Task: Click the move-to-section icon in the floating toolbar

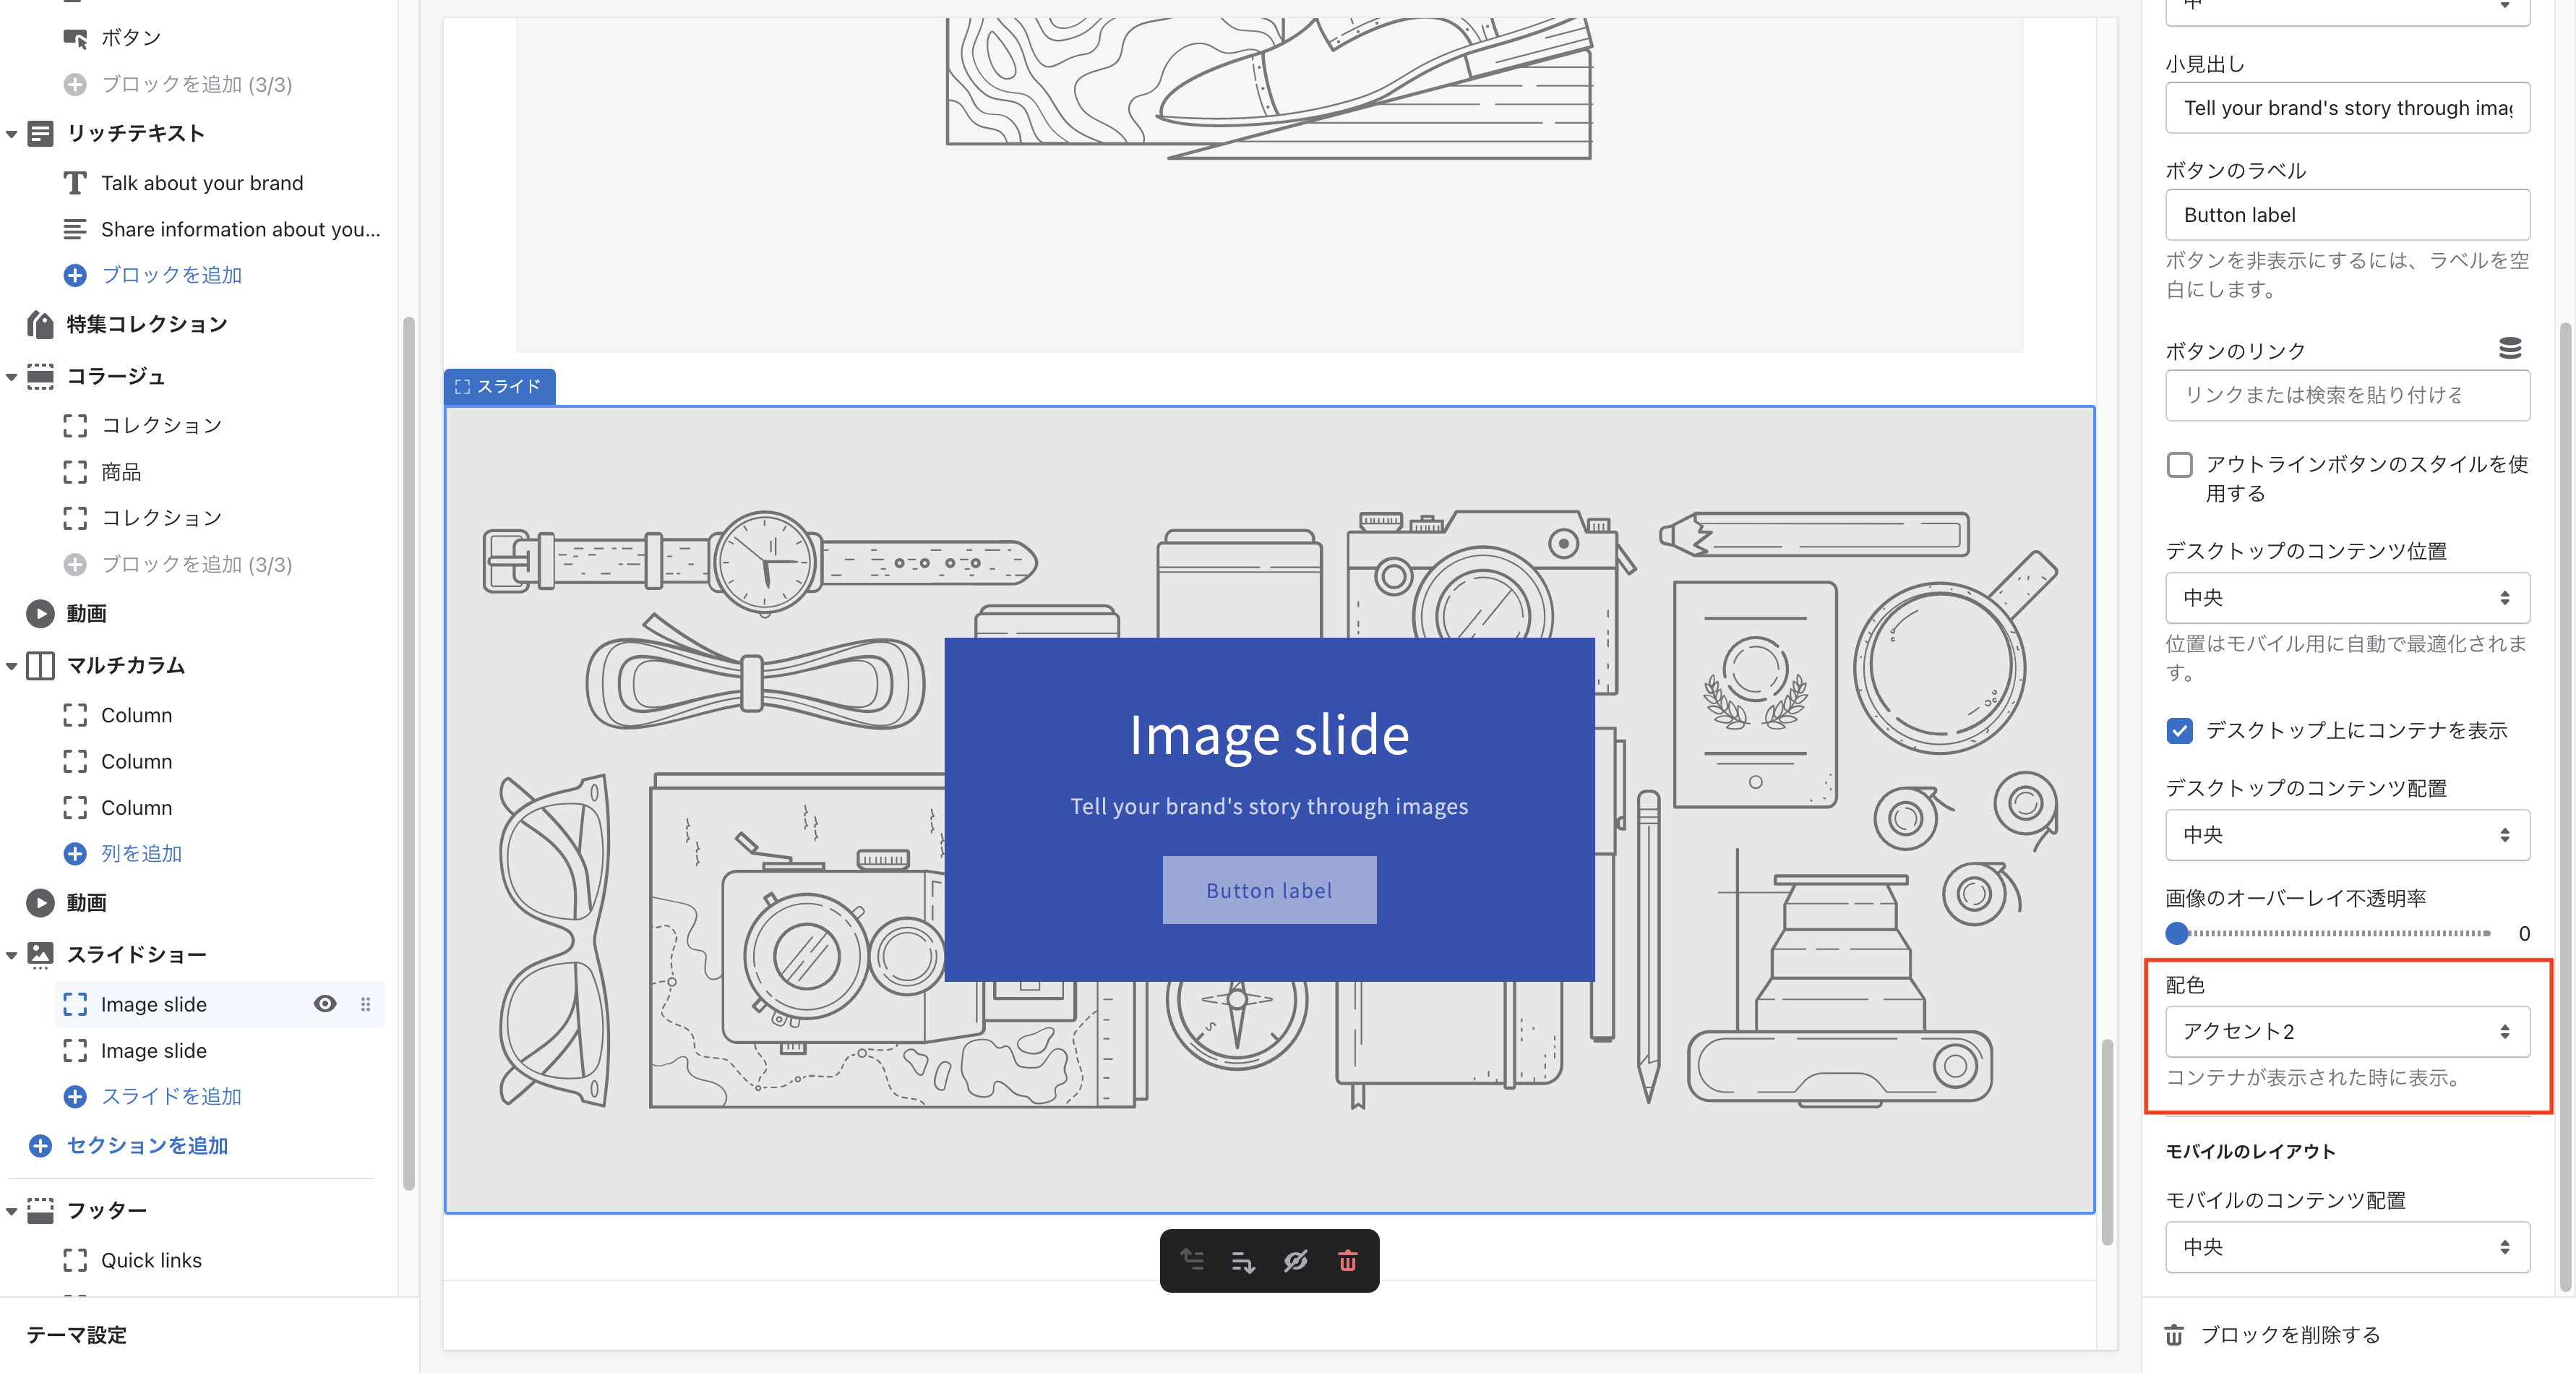Action: [1192, 1261]
